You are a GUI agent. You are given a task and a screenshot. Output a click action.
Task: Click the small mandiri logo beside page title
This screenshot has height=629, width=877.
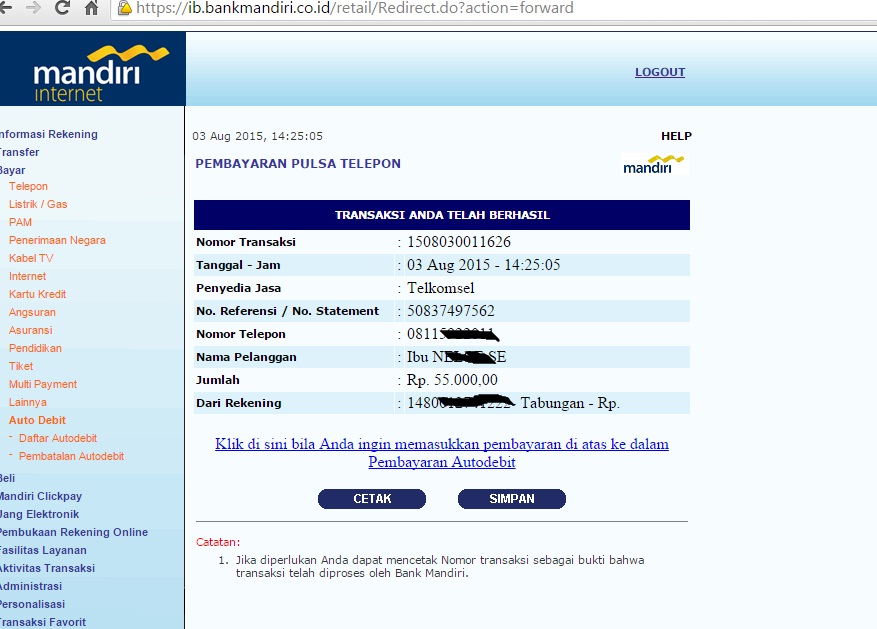click(654, 164)
